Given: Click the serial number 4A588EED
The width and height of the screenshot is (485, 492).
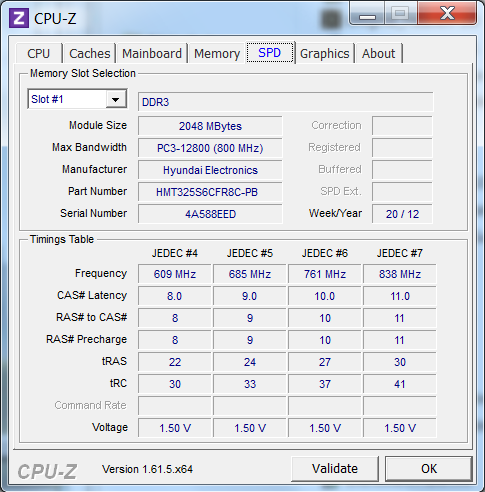Looking at the screenshot, I should click(x=210, y=214).
